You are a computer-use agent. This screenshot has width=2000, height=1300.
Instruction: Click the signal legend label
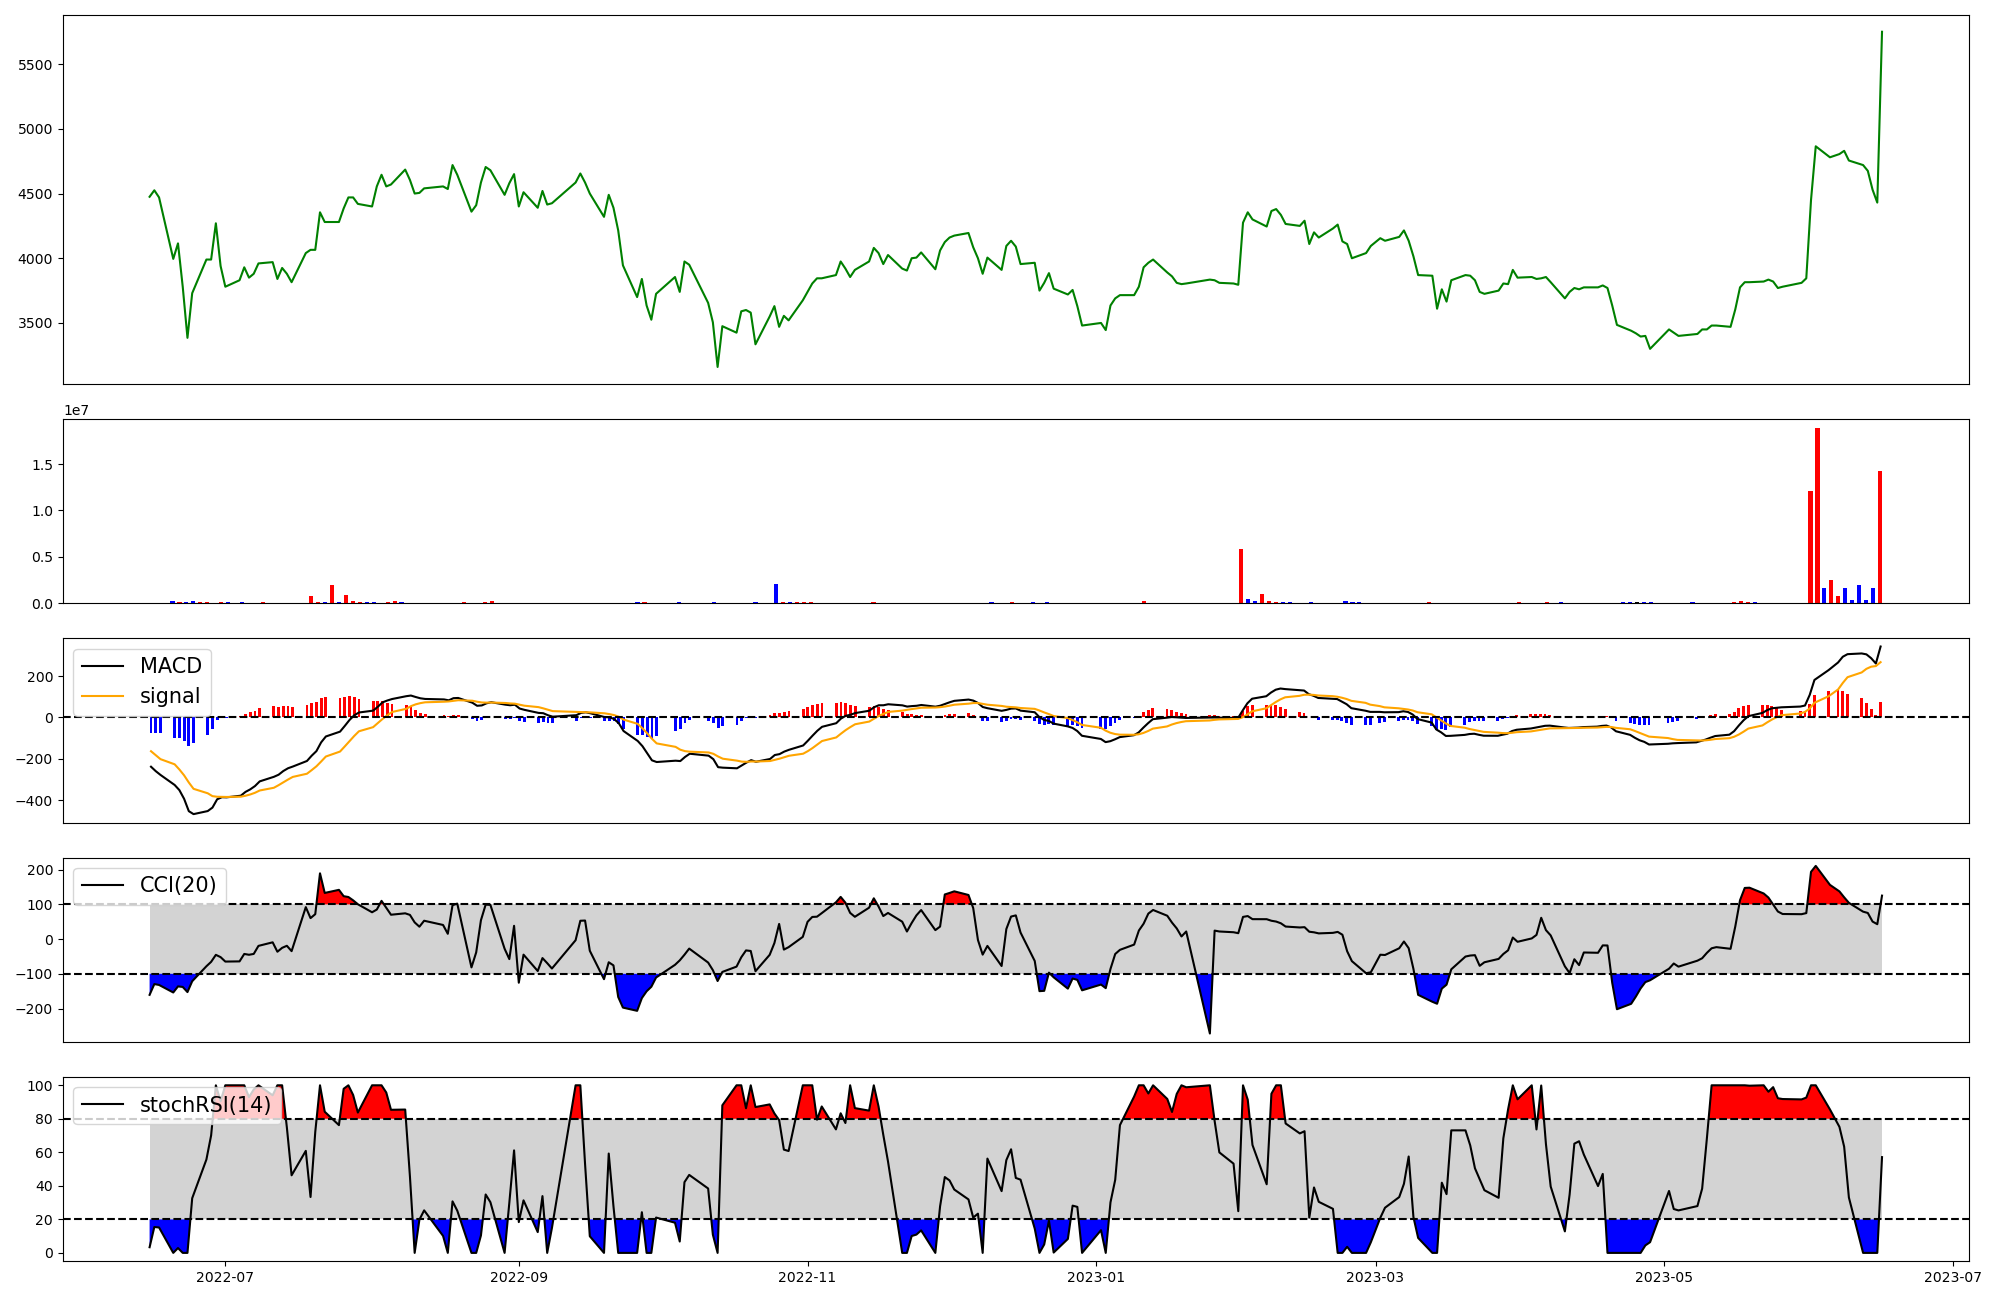170,696
